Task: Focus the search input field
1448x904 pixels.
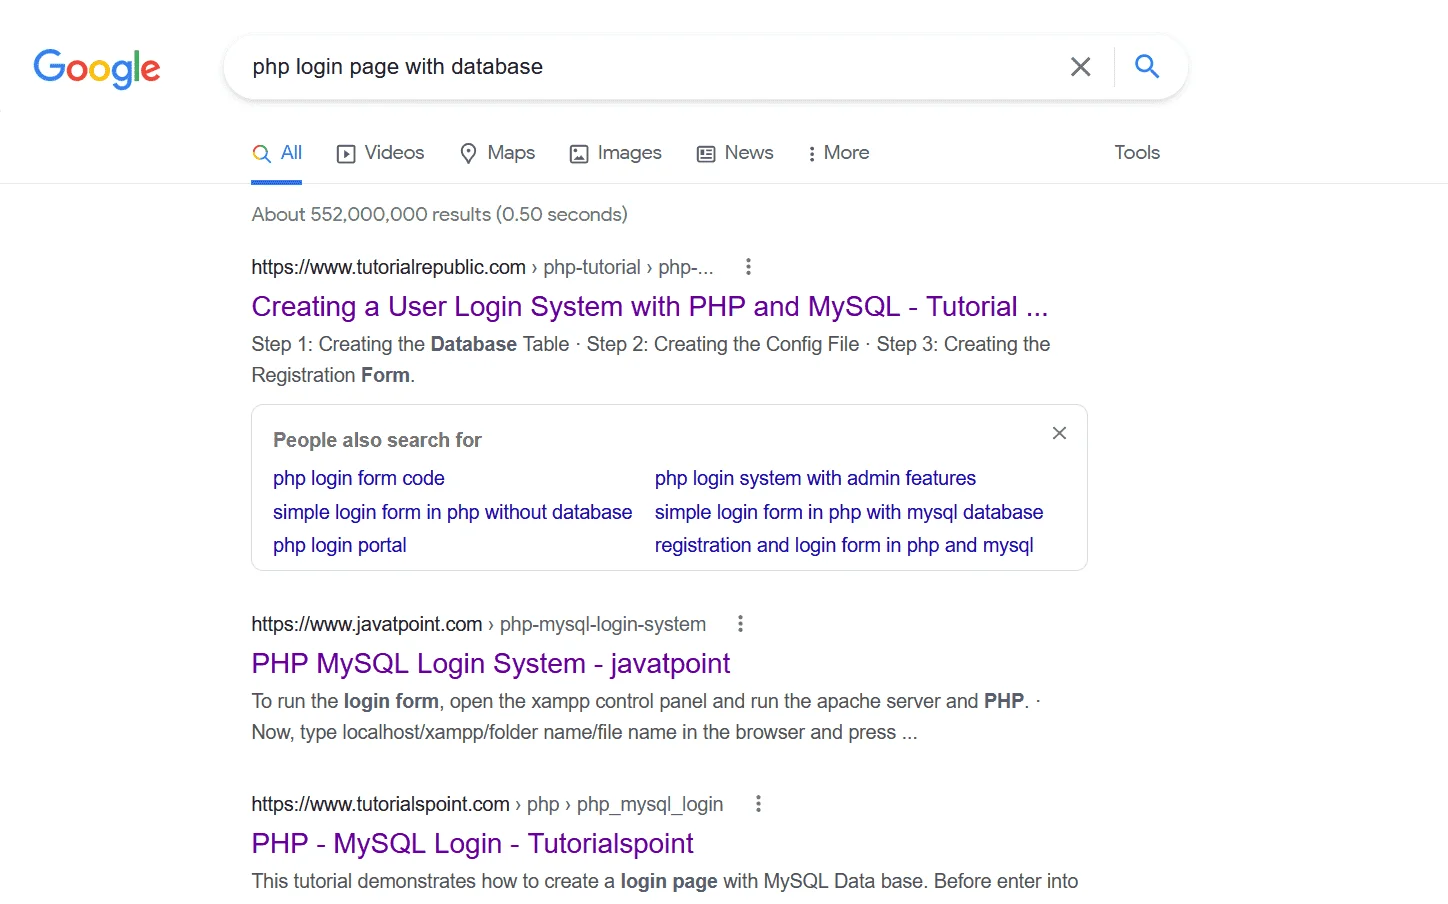Action: 650,67
